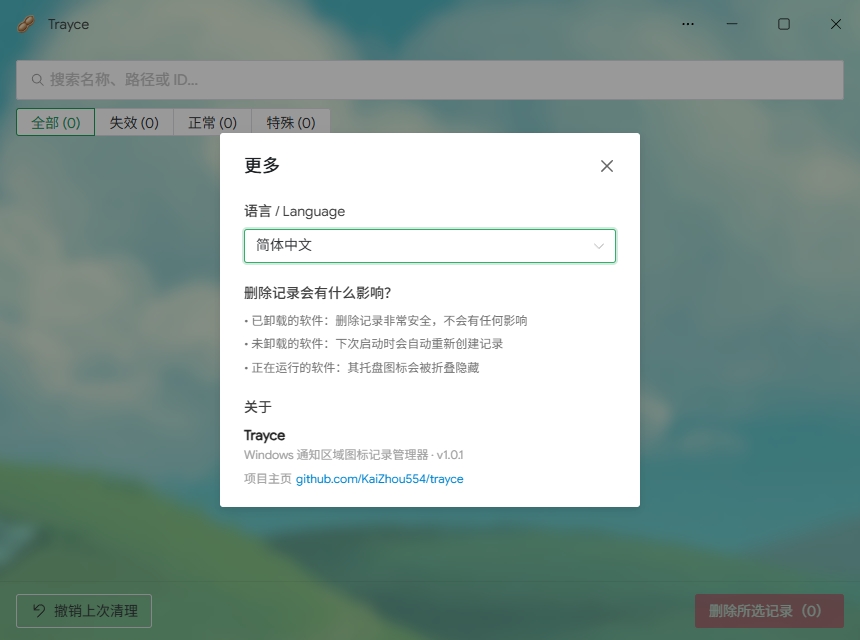
Task: Click the 项目主页 label
Action: (x=268, y=479)
